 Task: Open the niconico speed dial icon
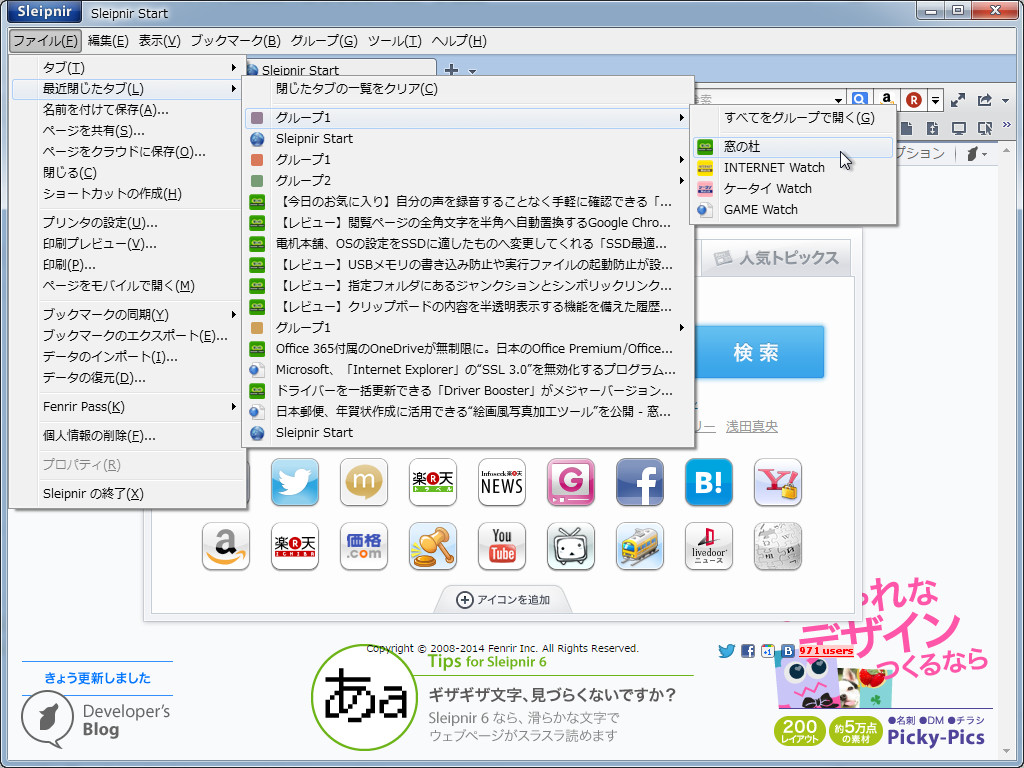pos(570,547)
